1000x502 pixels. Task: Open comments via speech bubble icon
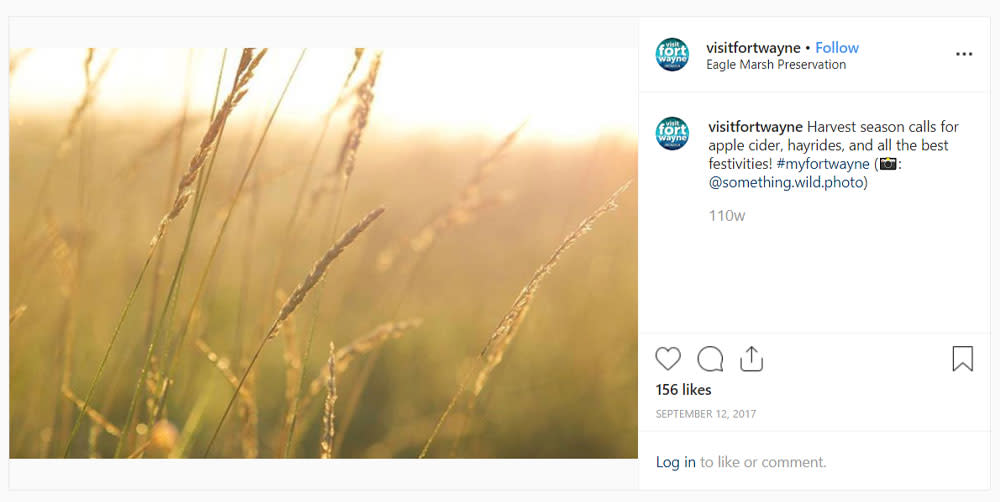click(x=710, y=358)
